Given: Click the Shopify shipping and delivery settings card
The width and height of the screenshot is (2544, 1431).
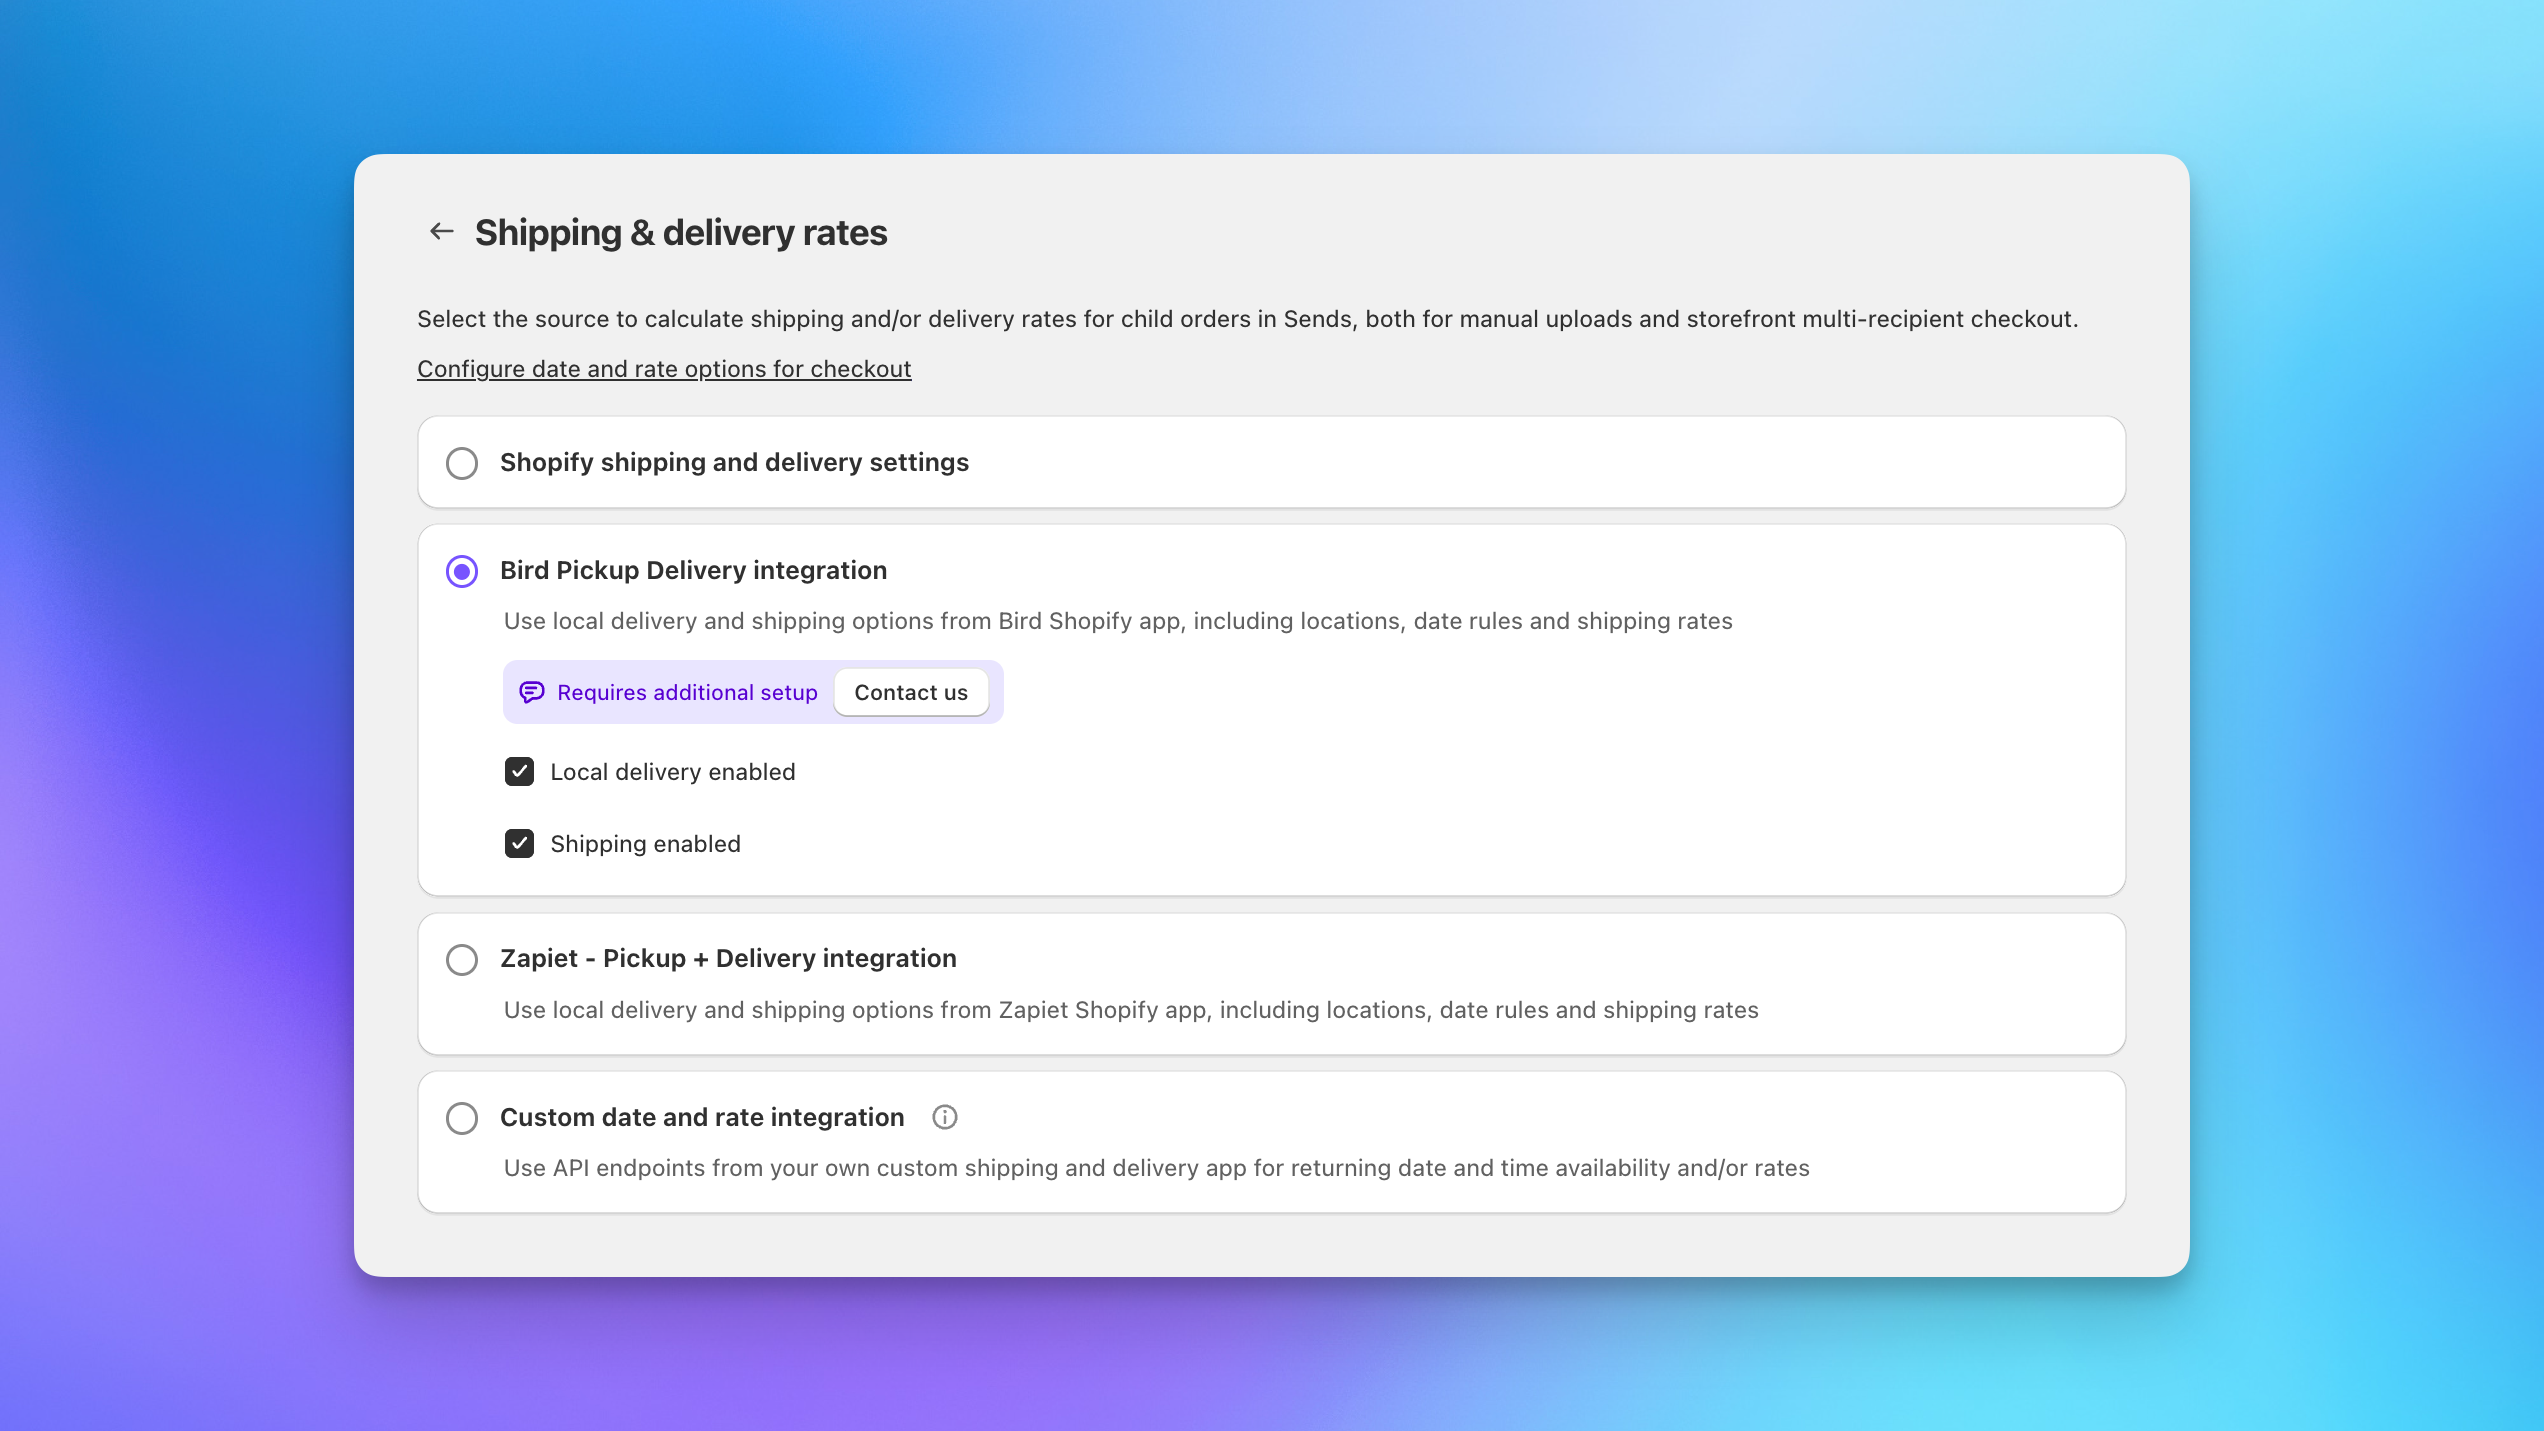Looking at the screenshot, I should [1270, 463].
